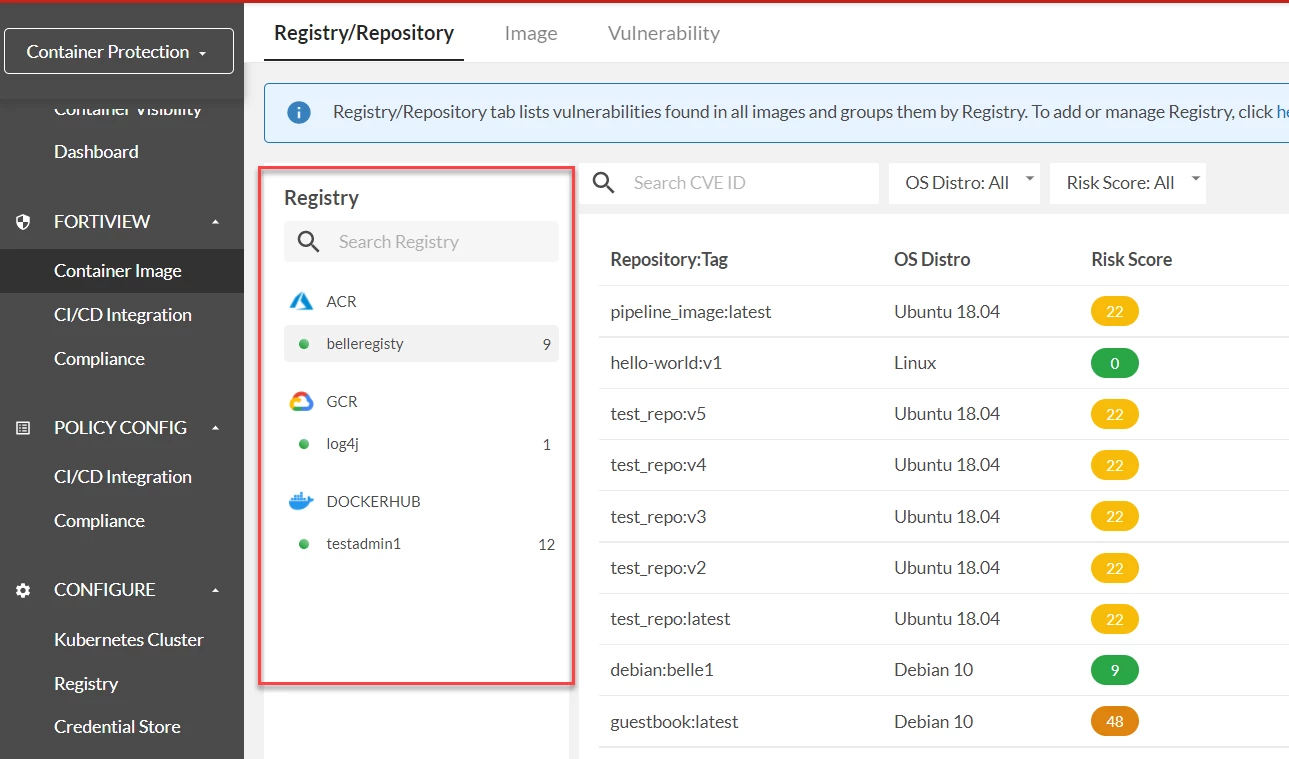This screenshot has height=759, width=1289.
Task: Click risk score badge 22 for pipeline_image
Action: click(1115, 312)
